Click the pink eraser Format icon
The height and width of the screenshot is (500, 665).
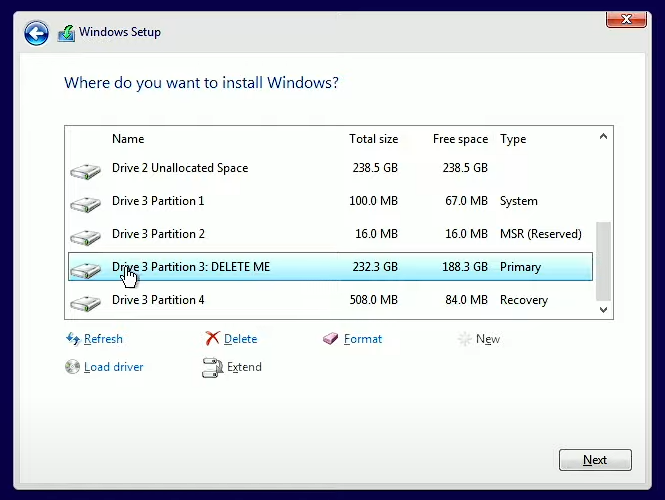(330, 338)
